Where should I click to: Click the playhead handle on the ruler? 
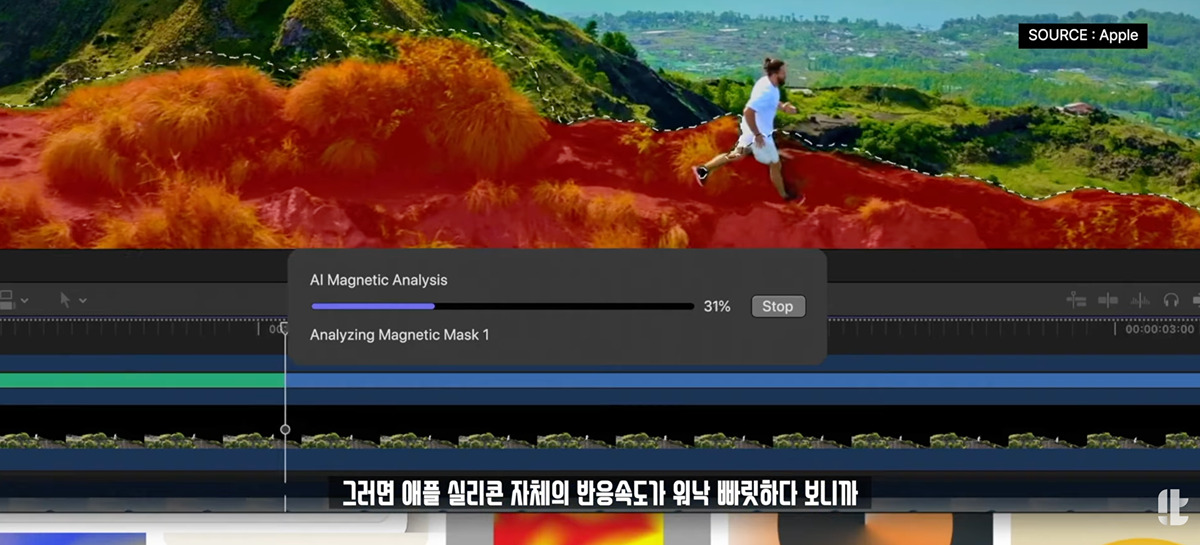click(x=284, y=328)
